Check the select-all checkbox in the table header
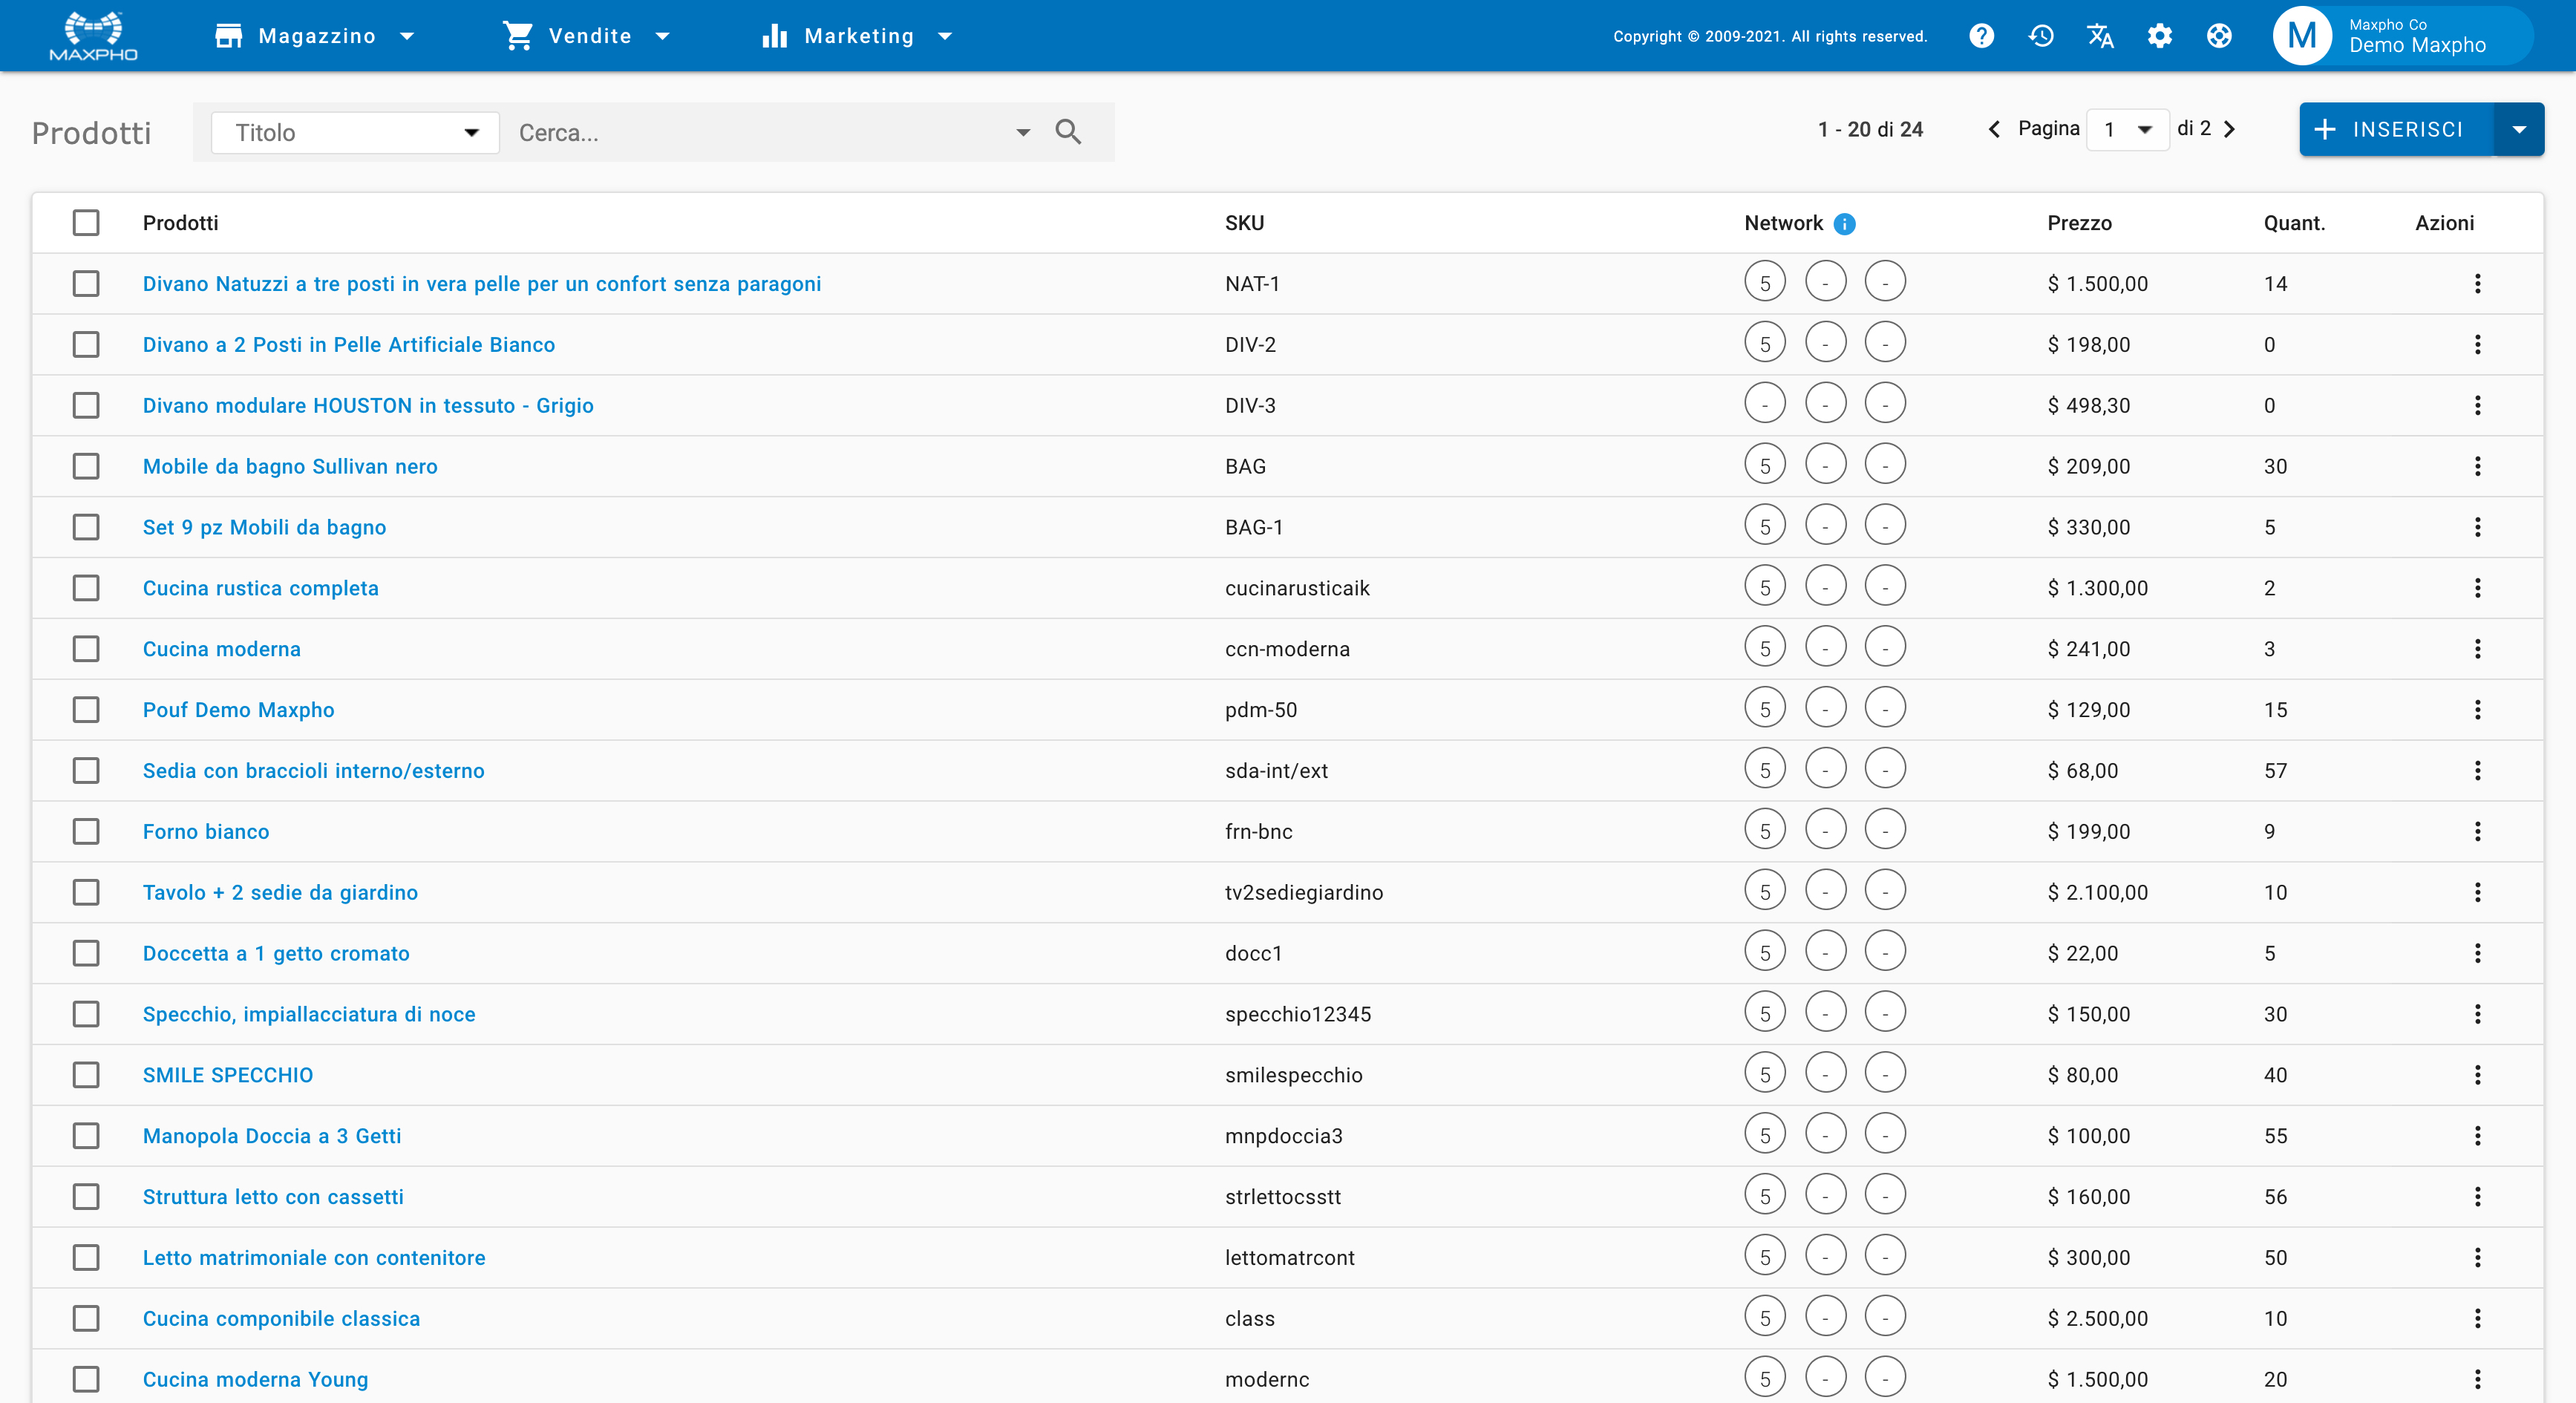The image size is (2576, 1403). pos(86,223)
